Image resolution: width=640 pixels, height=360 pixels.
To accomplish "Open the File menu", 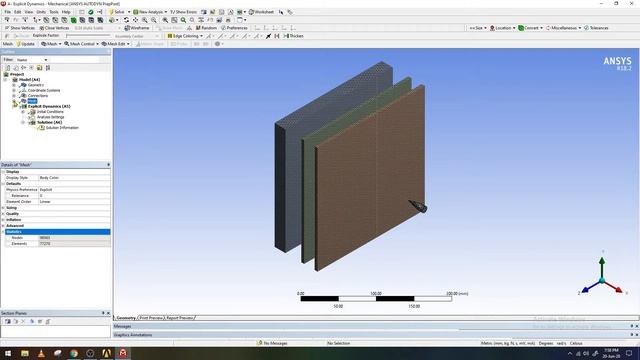I will [8, 12].
